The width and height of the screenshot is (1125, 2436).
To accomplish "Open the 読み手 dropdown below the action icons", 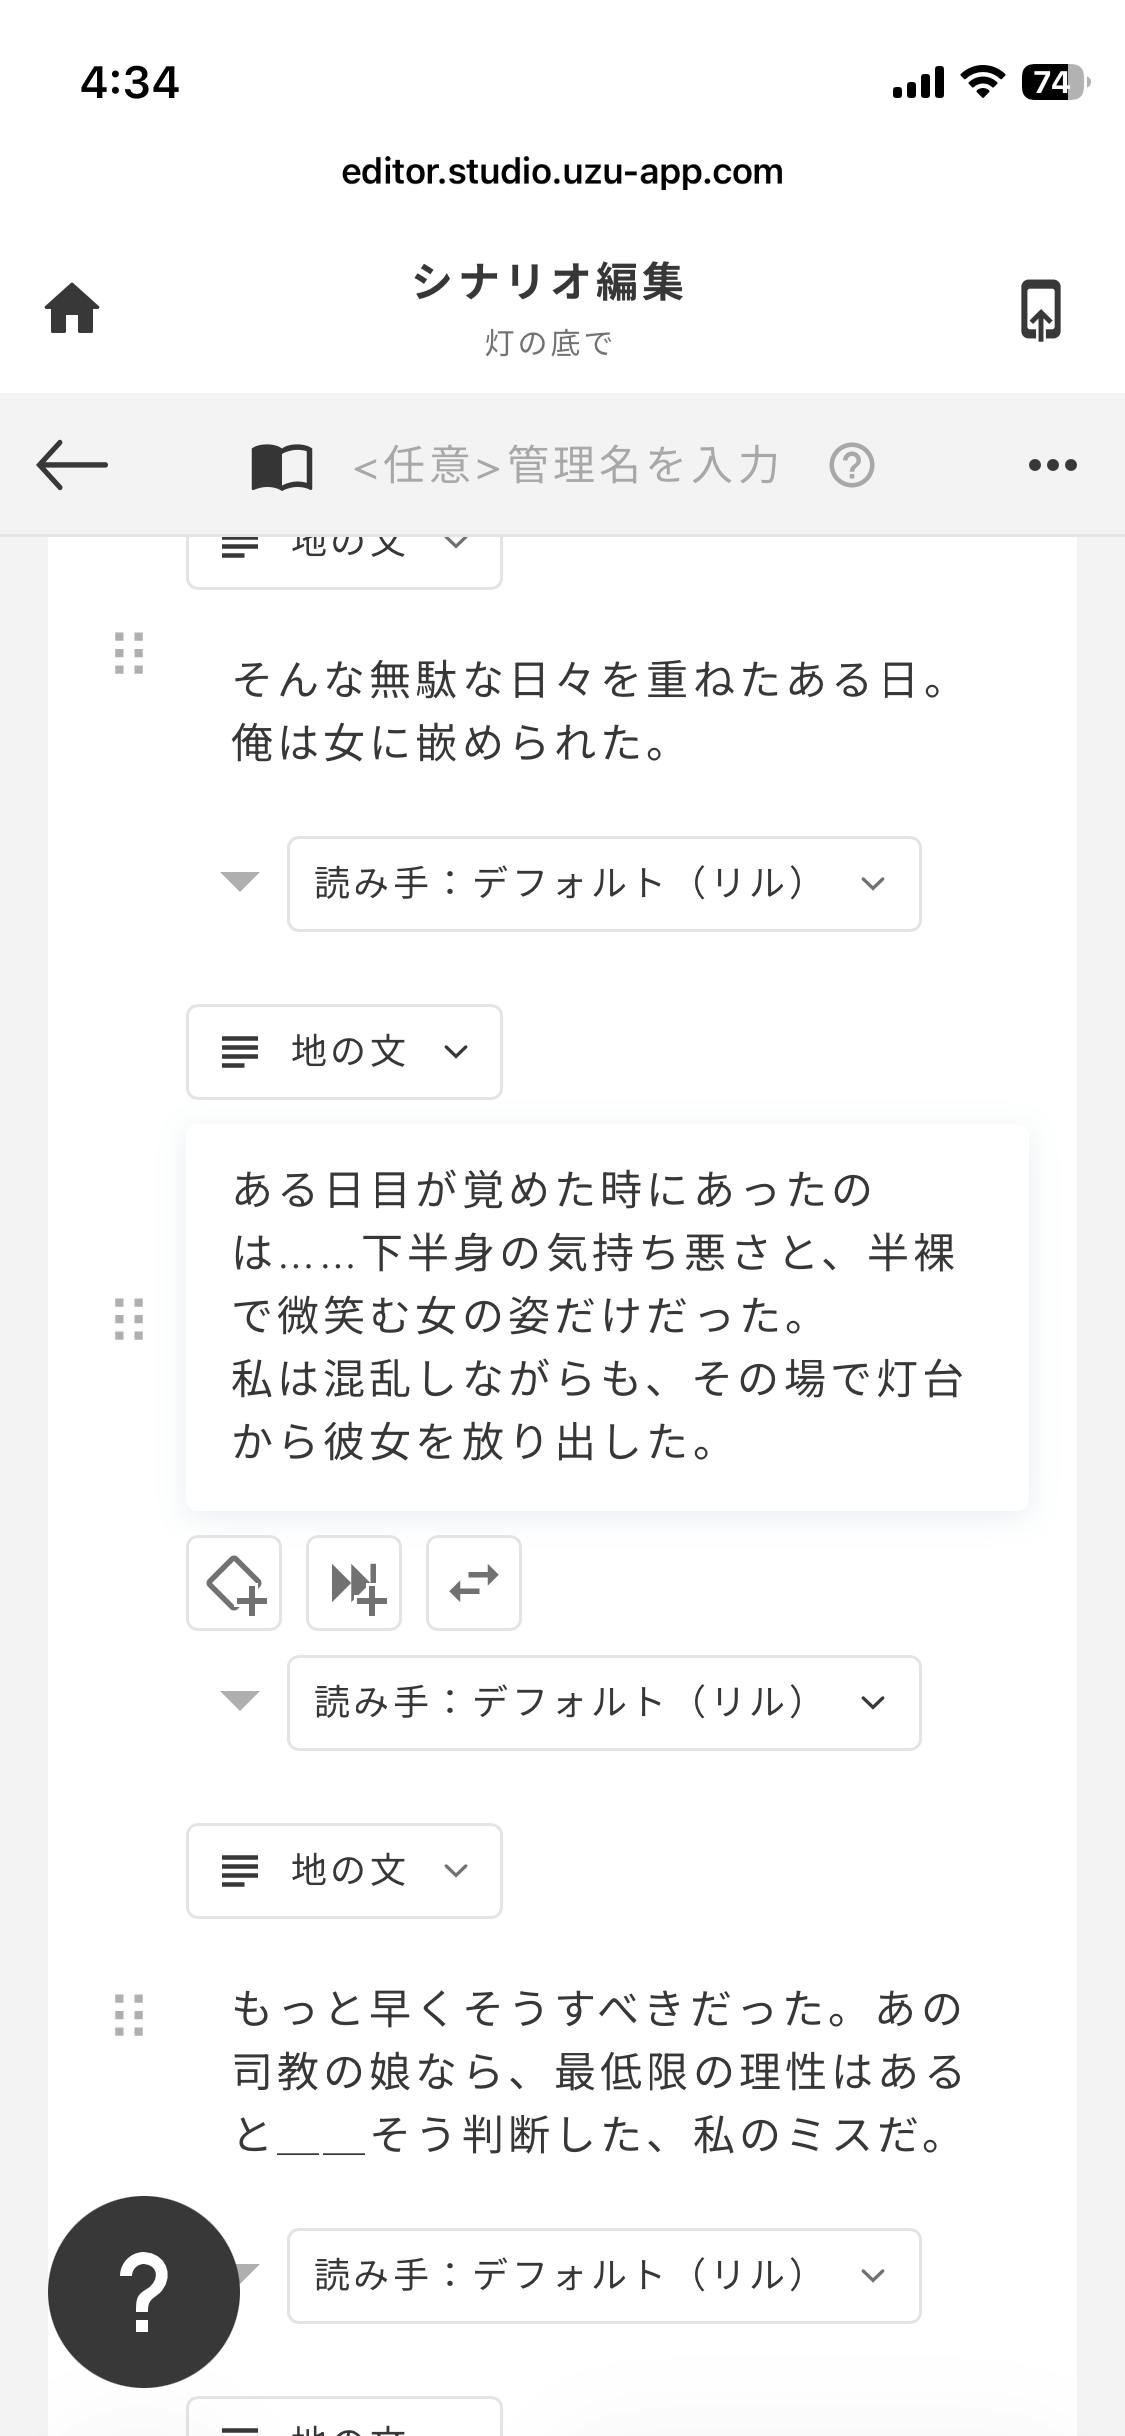I will (604, 1703).
